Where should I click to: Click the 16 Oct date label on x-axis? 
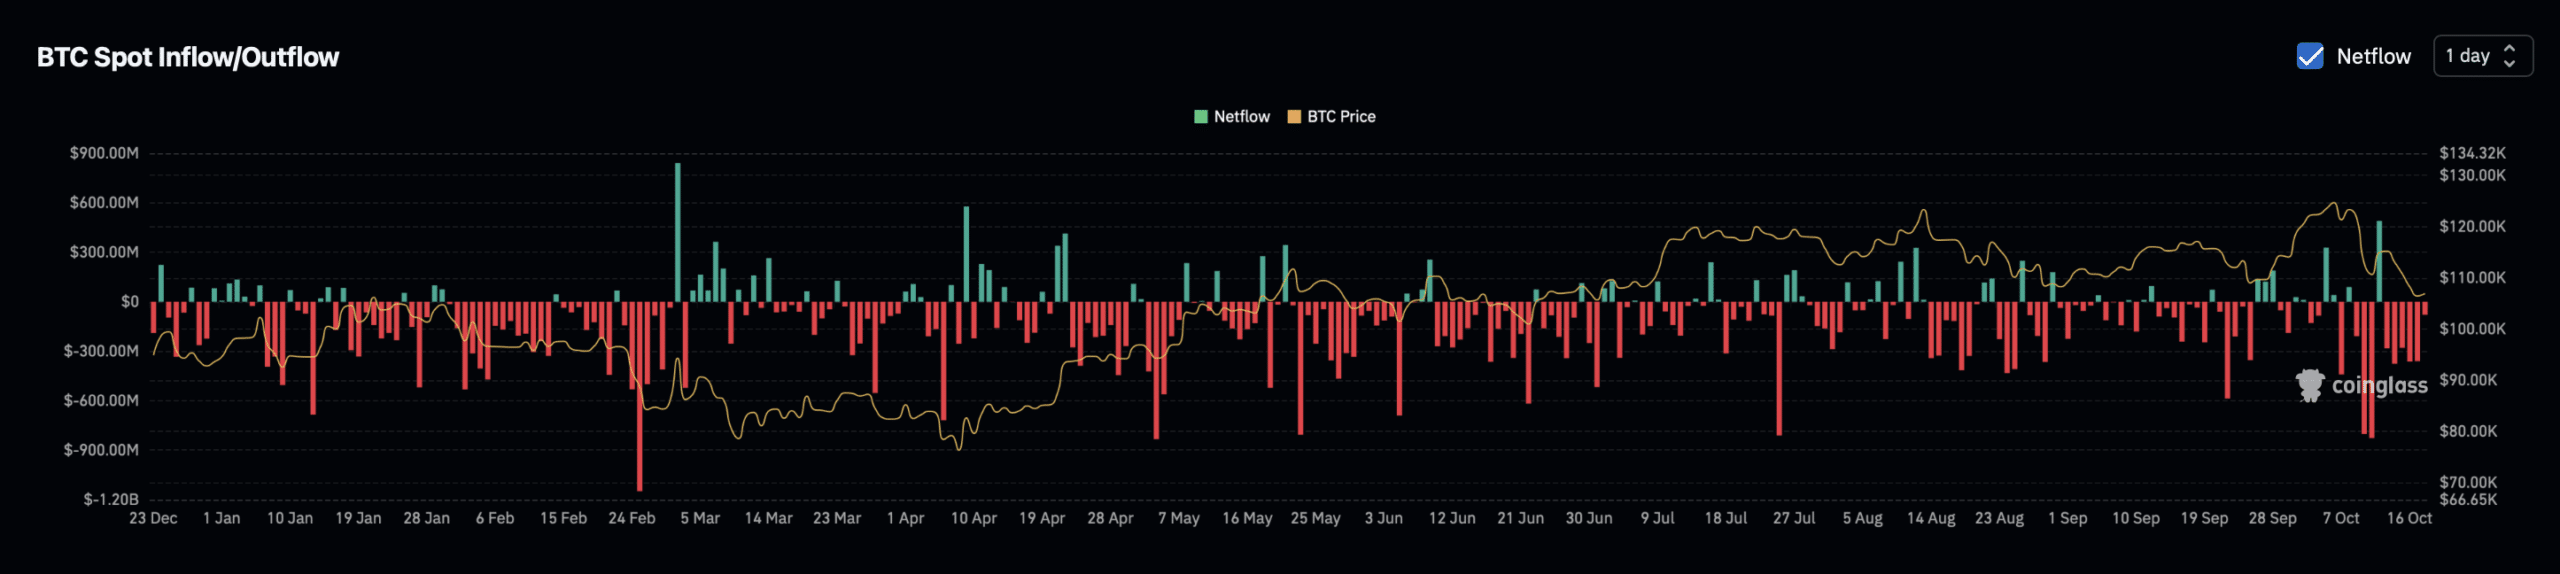click(2409, 518)
